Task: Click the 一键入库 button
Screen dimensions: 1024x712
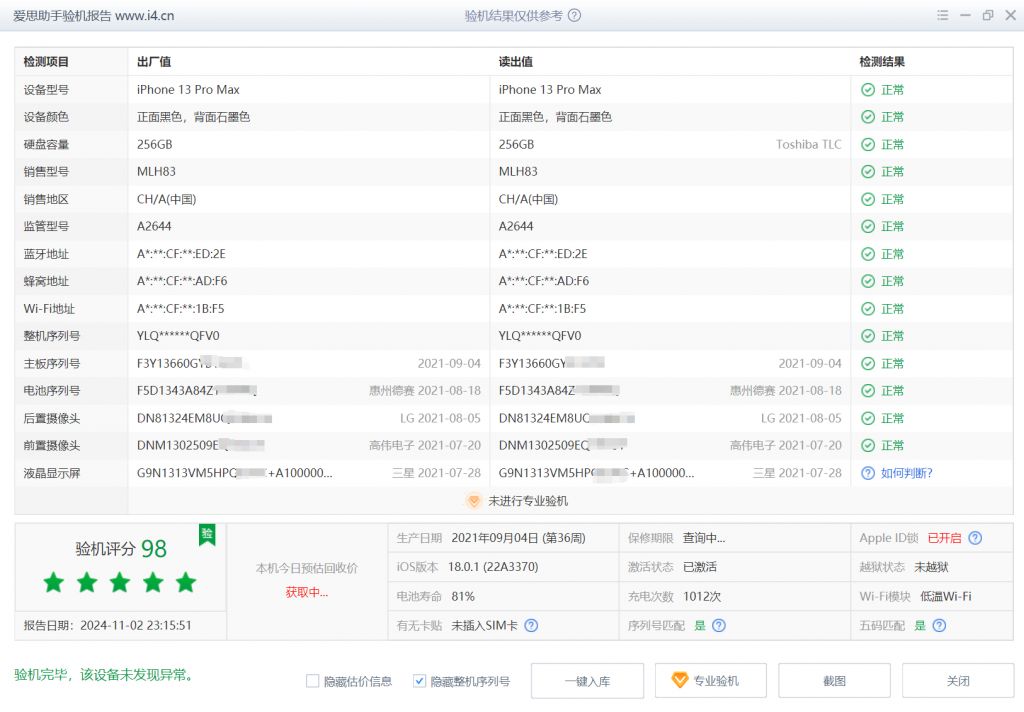Action: pyautogui.click(x=587, y=680)
